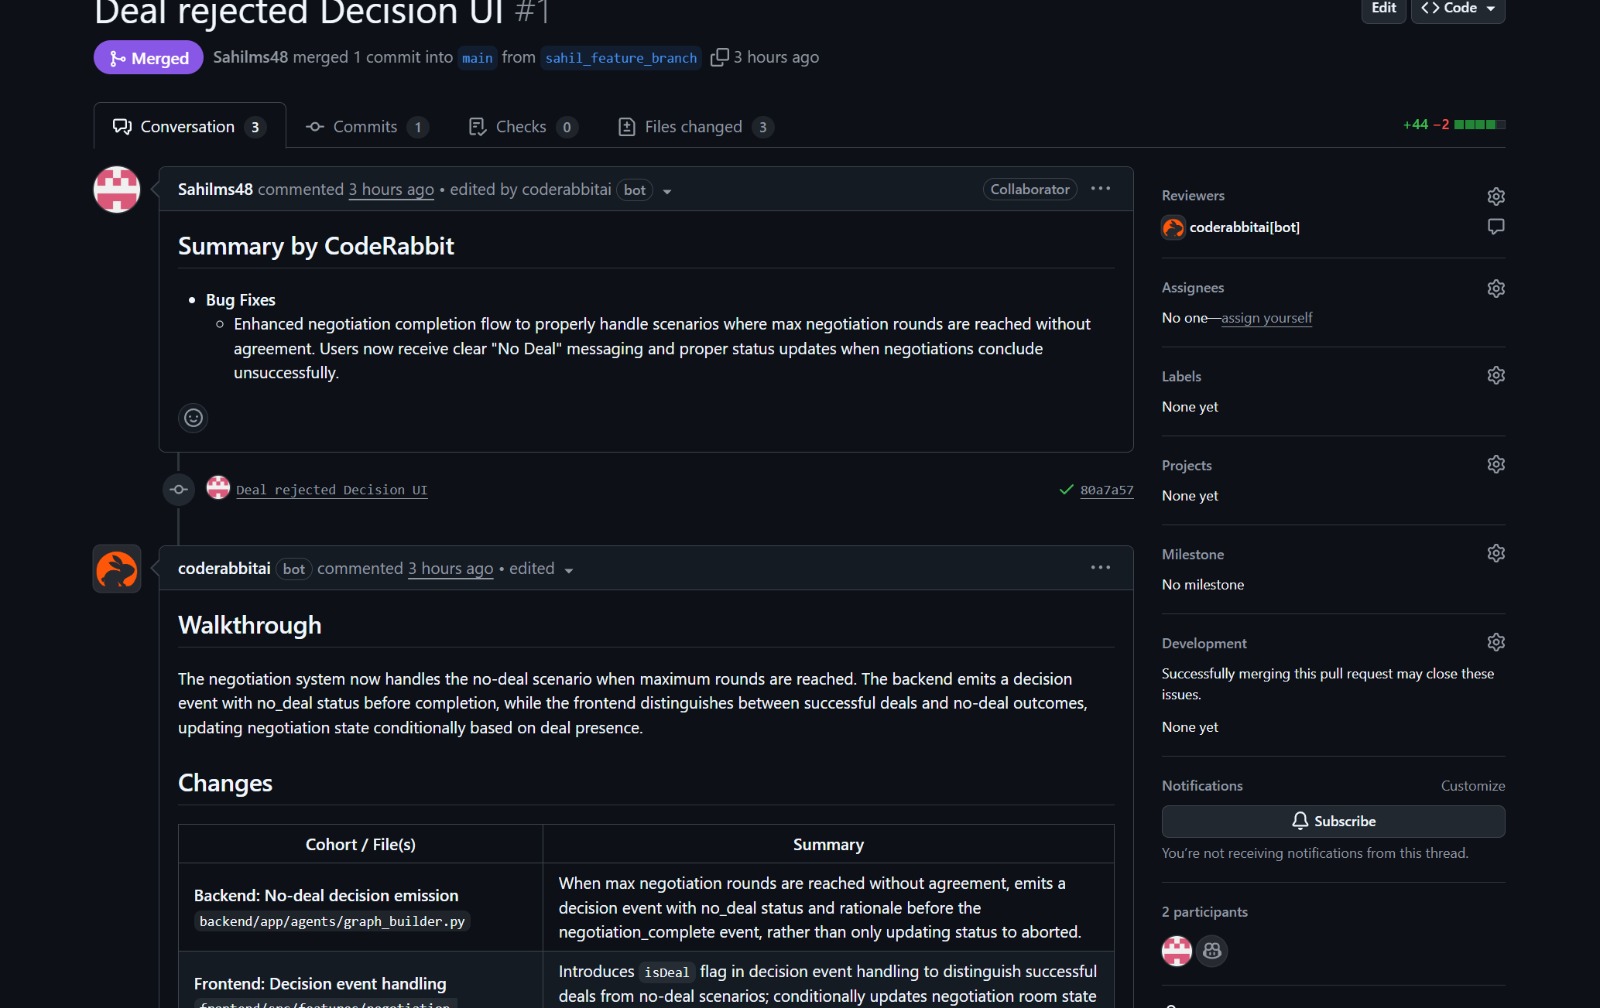Switch to the Checks tab
1600x1008 pixels.
523,127
